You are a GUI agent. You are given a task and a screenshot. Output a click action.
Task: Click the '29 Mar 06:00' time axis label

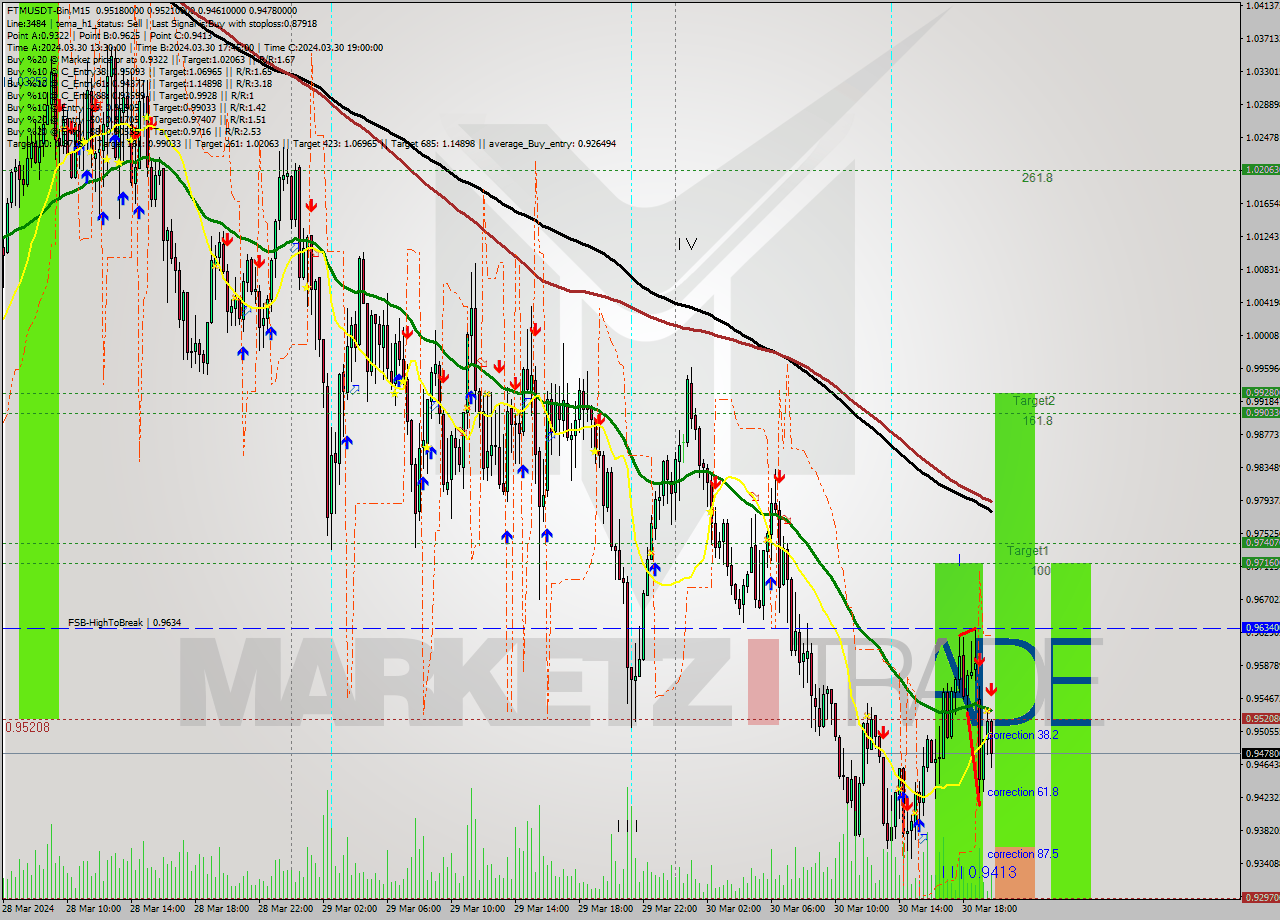[x=415, y=909]
